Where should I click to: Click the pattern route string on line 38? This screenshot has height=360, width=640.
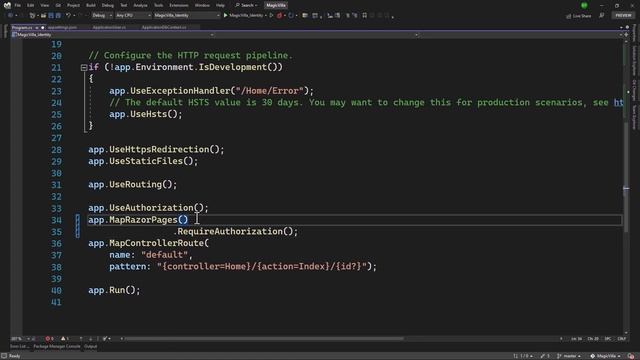262,267
